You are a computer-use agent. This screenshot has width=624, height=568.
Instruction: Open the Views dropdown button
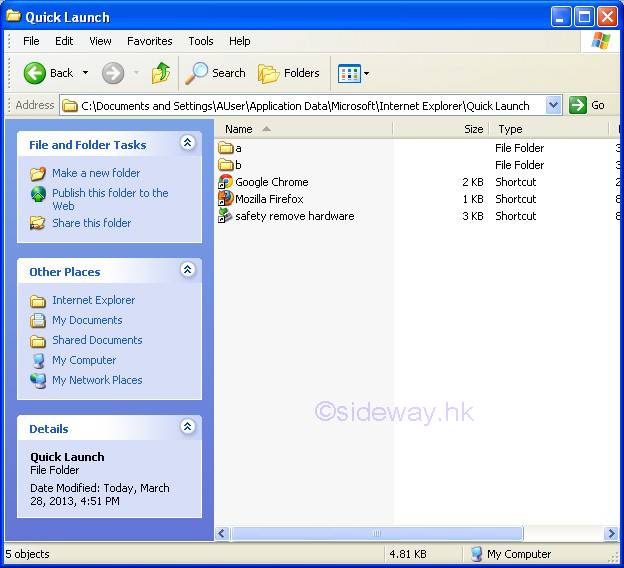(x=354, y=73)
